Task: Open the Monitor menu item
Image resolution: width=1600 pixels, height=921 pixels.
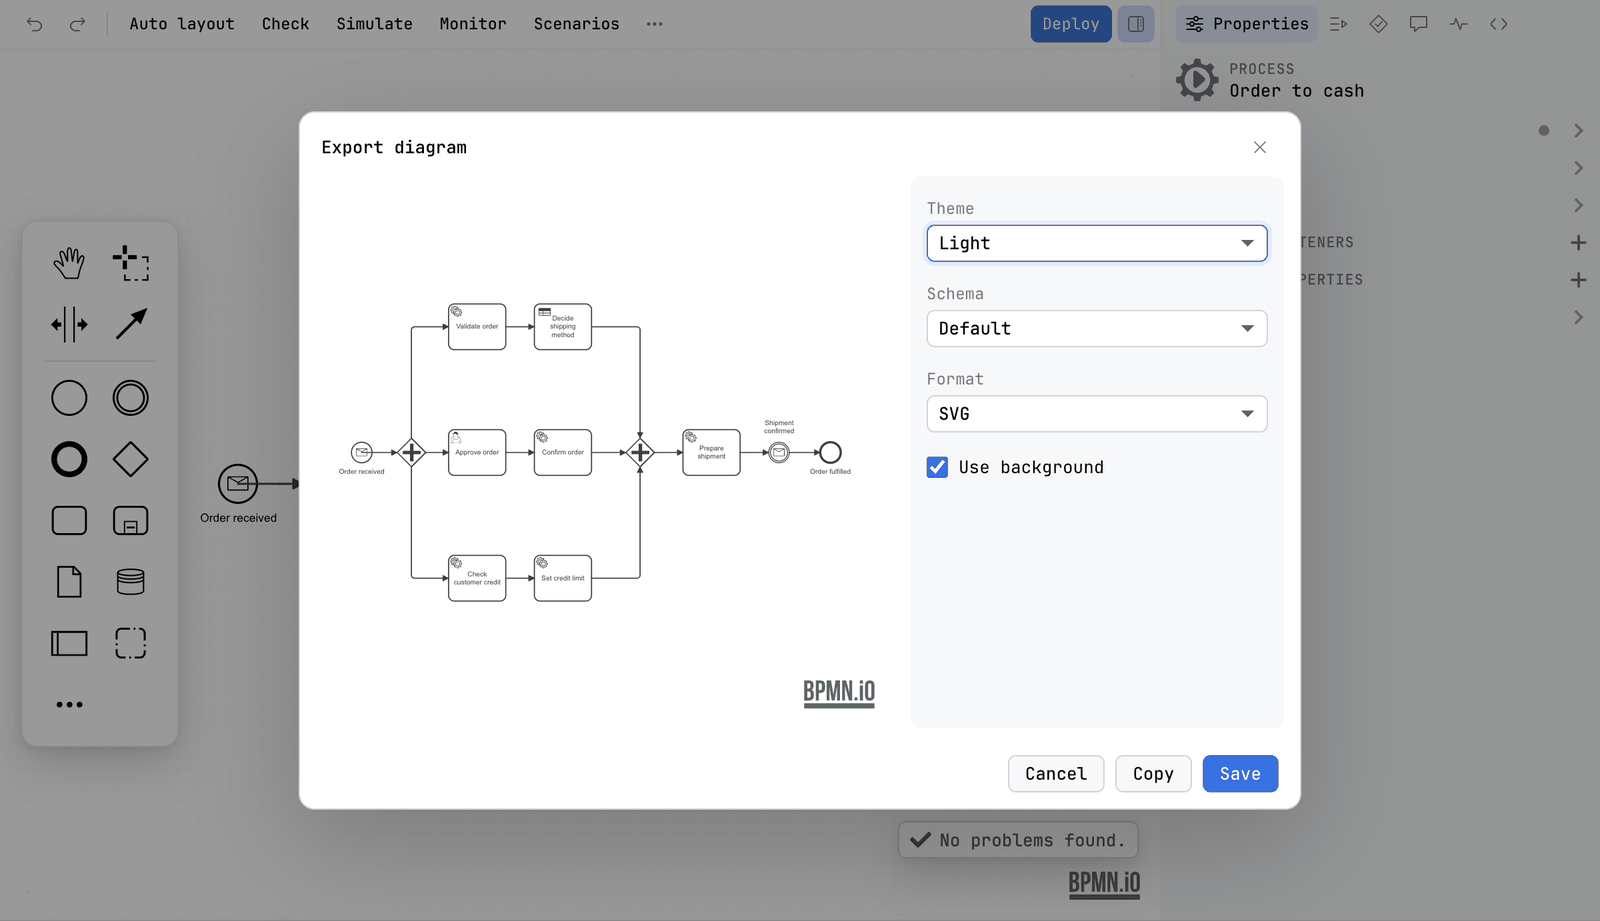Action: 473,24
